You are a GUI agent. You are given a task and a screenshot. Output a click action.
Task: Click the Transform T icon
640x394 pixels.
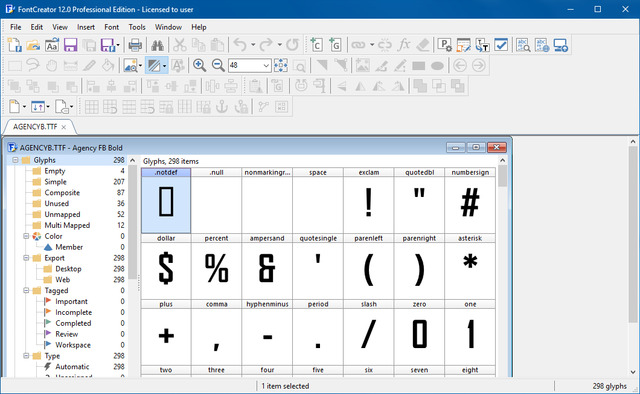(x=482, y=45)
